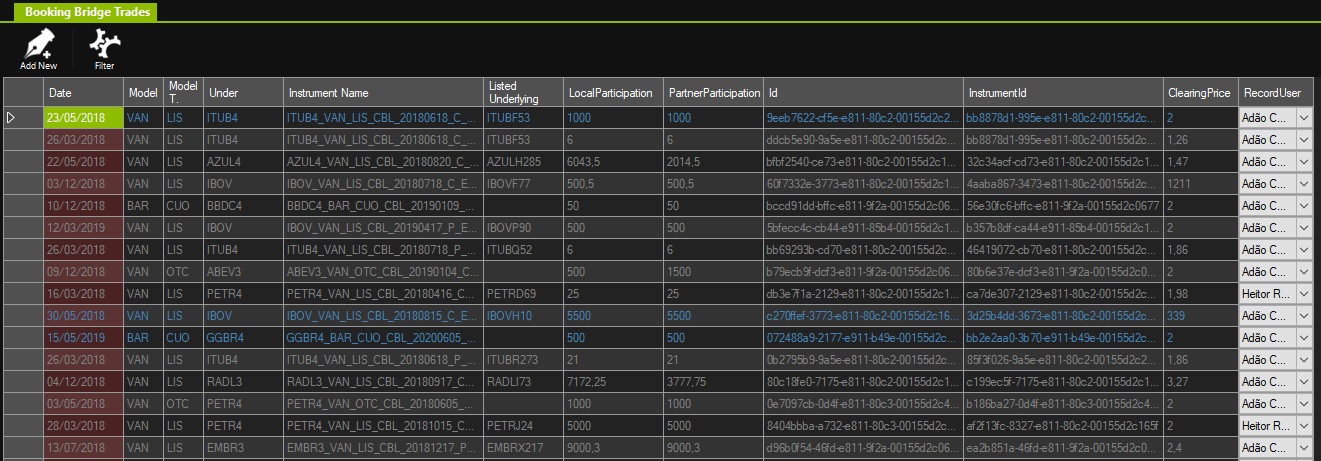Select the date cell 23/05/2018

point(84,117)
